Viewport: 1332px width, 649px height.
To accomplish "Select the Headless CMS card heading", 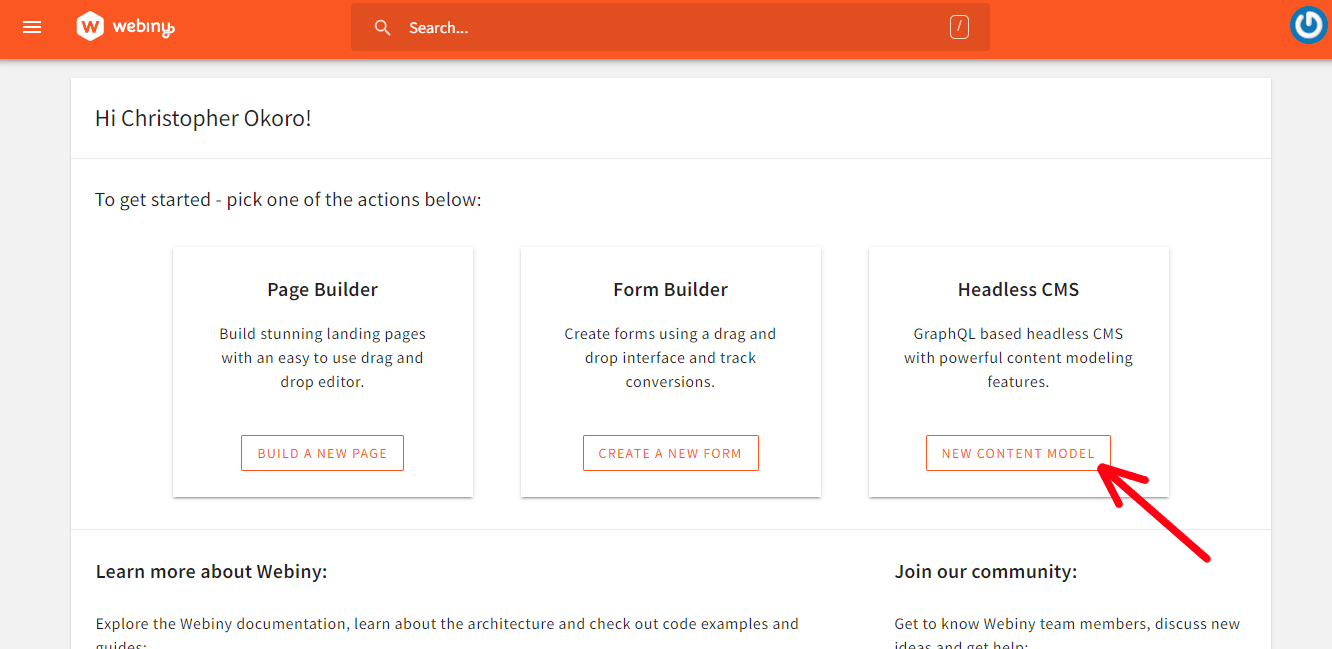I will tap(1018, 289).
